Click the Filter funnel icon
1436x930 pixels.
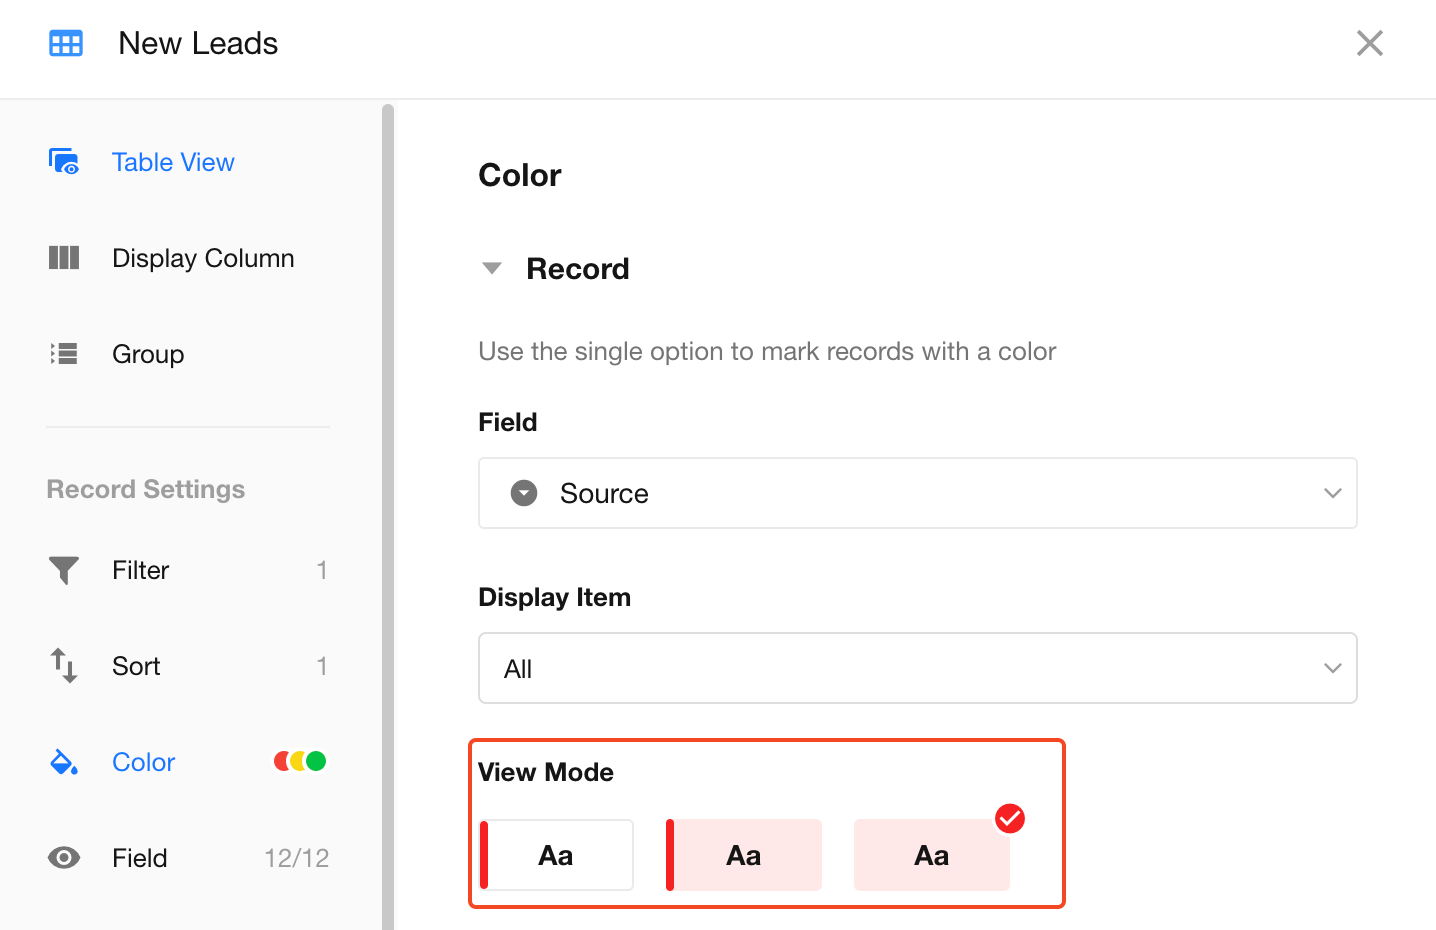[x=64, y=570]
